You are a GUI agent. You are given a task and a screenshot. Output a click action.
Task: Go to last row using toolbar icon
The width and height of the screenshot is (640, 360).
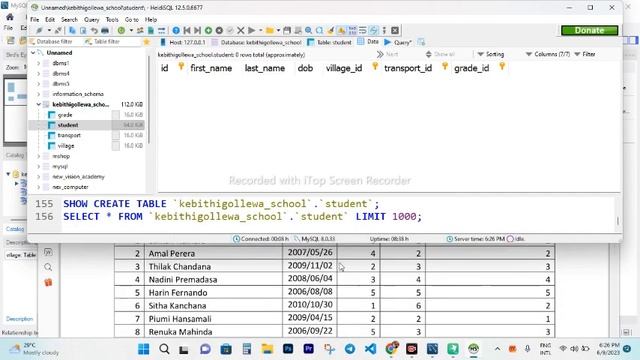198,30
